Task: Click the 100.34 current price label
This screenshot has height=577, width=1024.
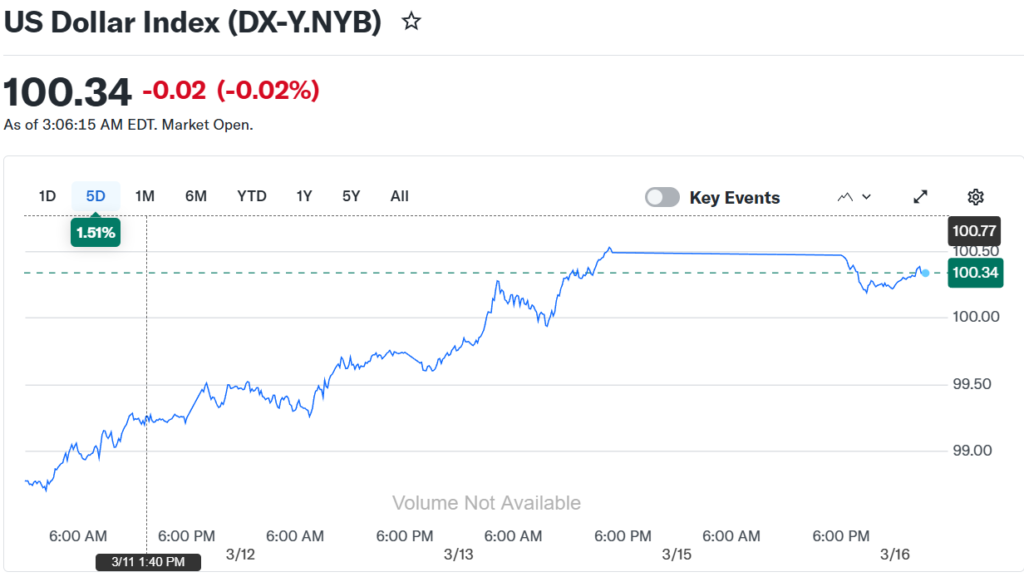Action: coord(975,273)
